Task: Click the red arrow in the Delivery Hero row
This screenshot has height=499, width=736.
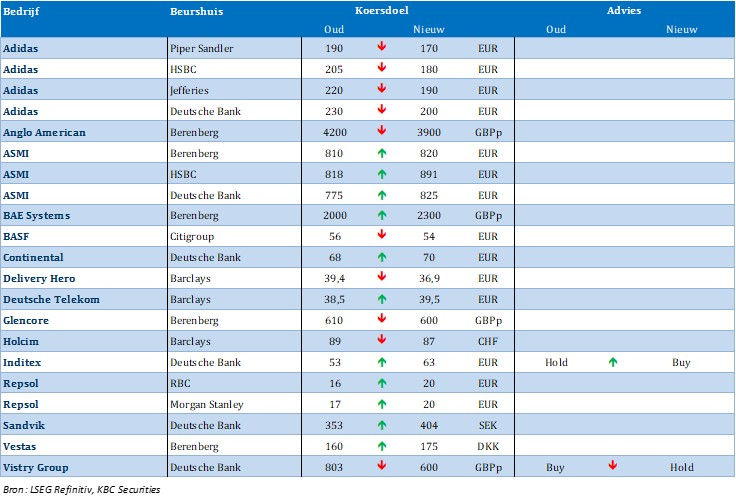Action: pyautogui.click(x=381, y=278)
